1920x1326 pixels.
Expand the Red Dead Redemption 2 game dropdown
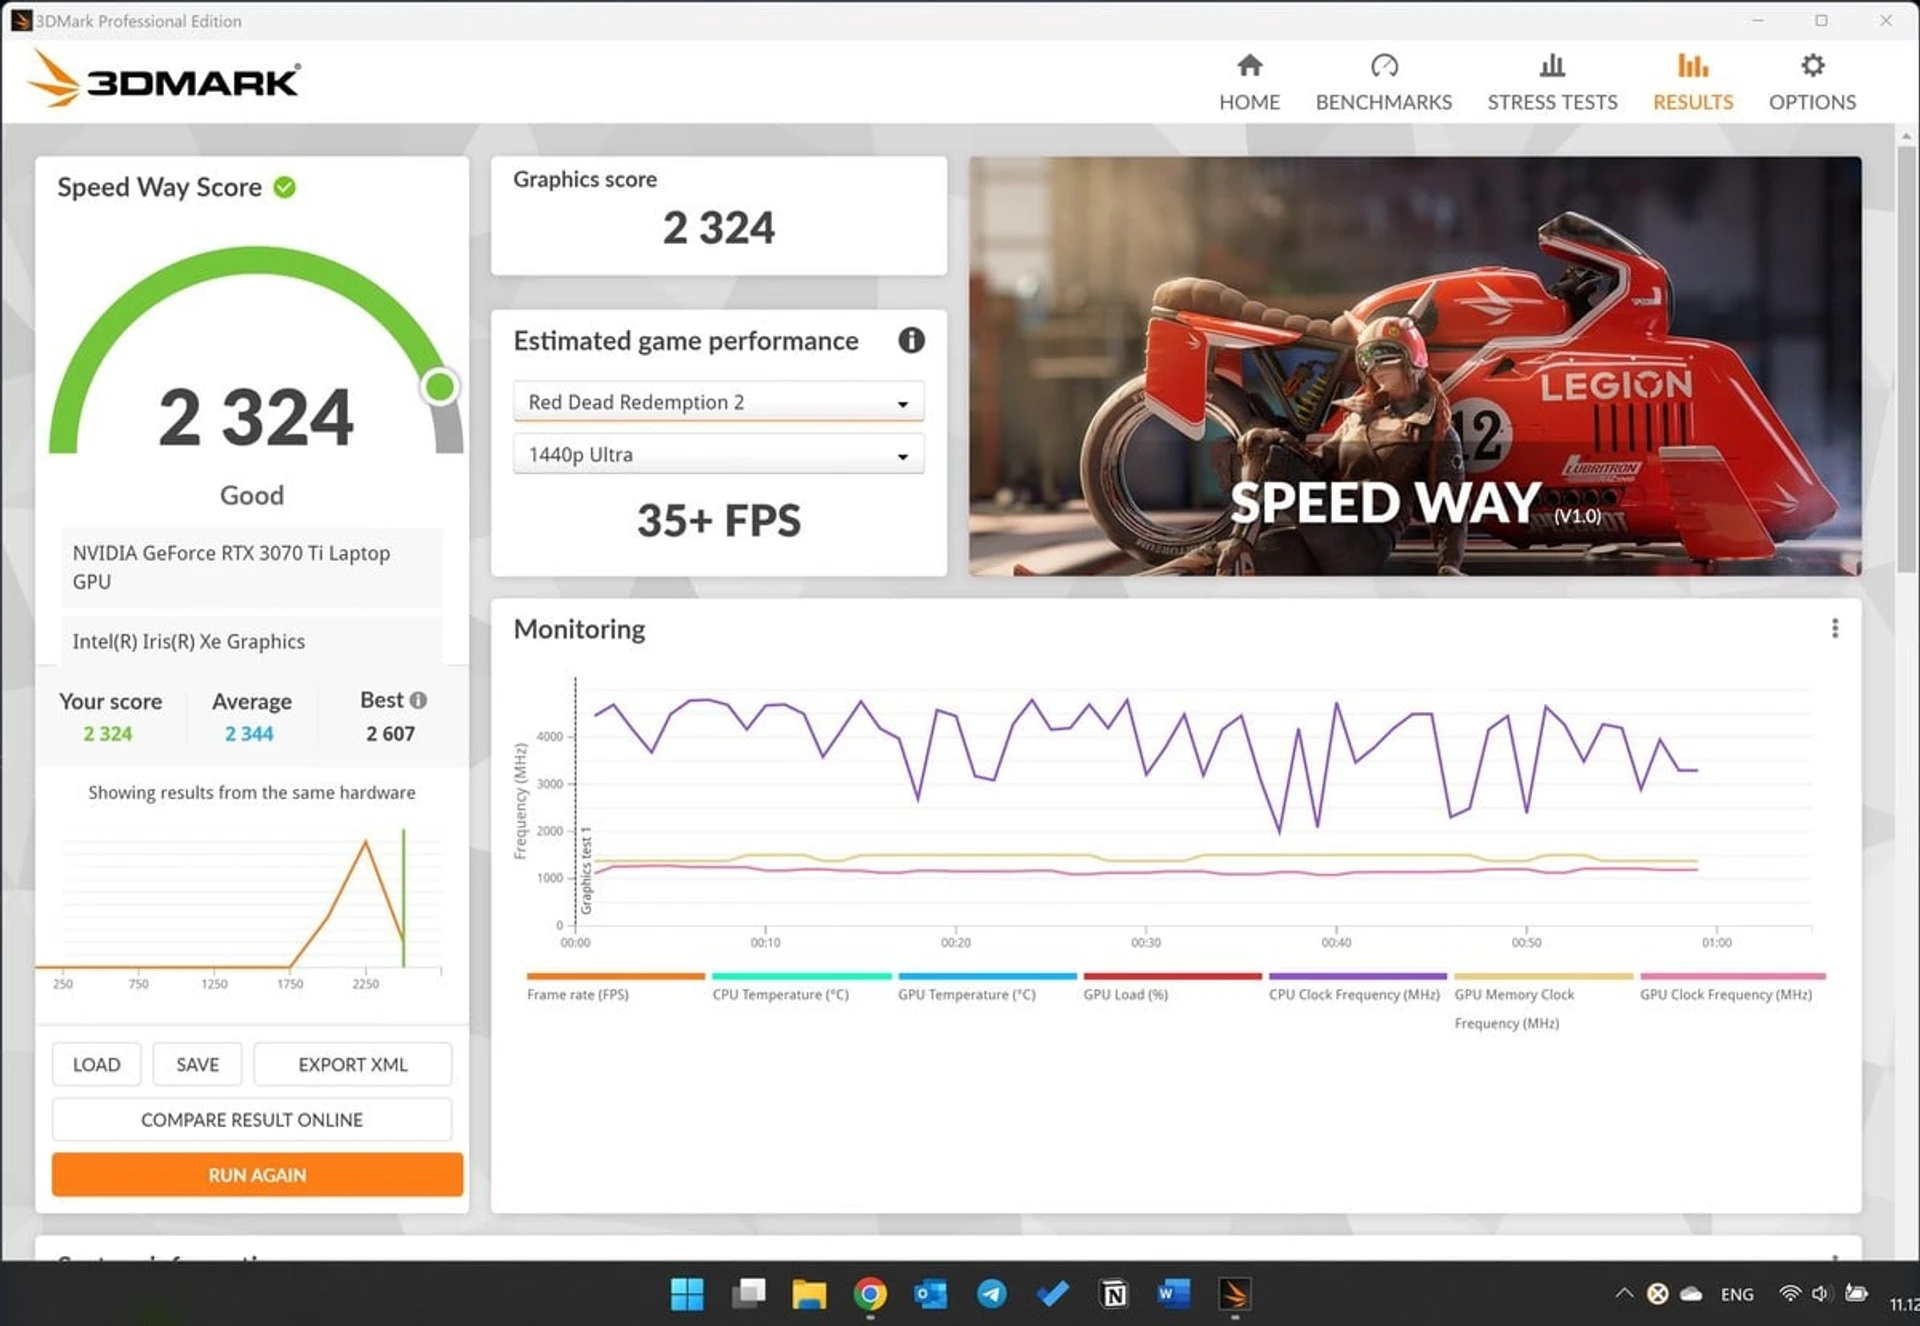click(718, 402)
